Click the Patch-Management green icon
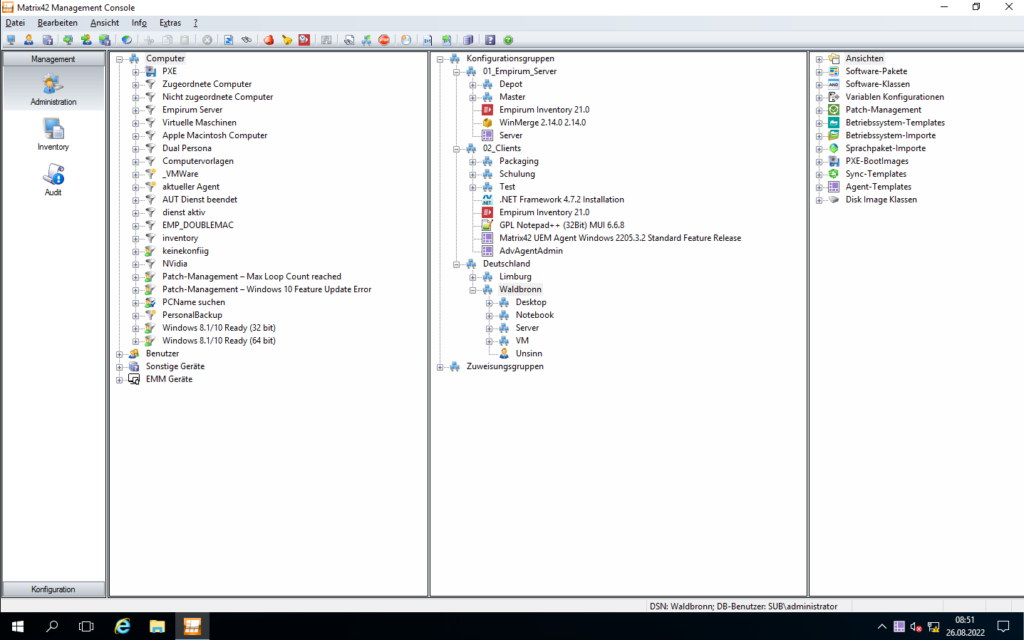Image resolution: width=1024 pixels, height=640 pixels. click(833, 110)
